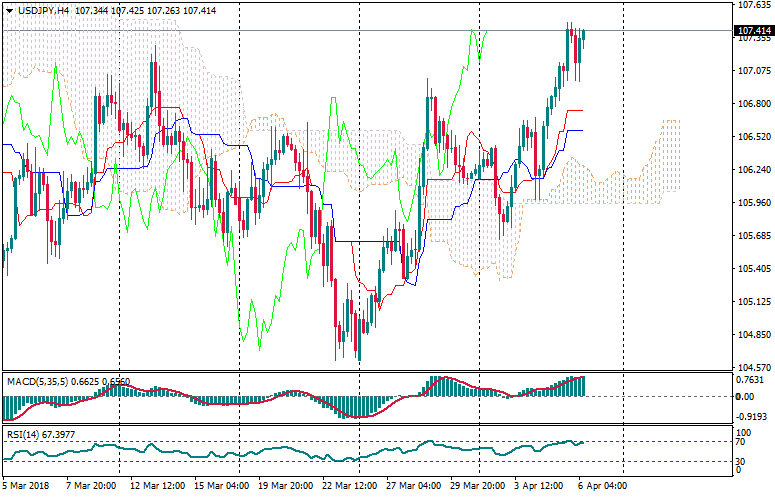Click the latest candlestick at chart's right edge
775x497 pixels.
click(582, 36)
